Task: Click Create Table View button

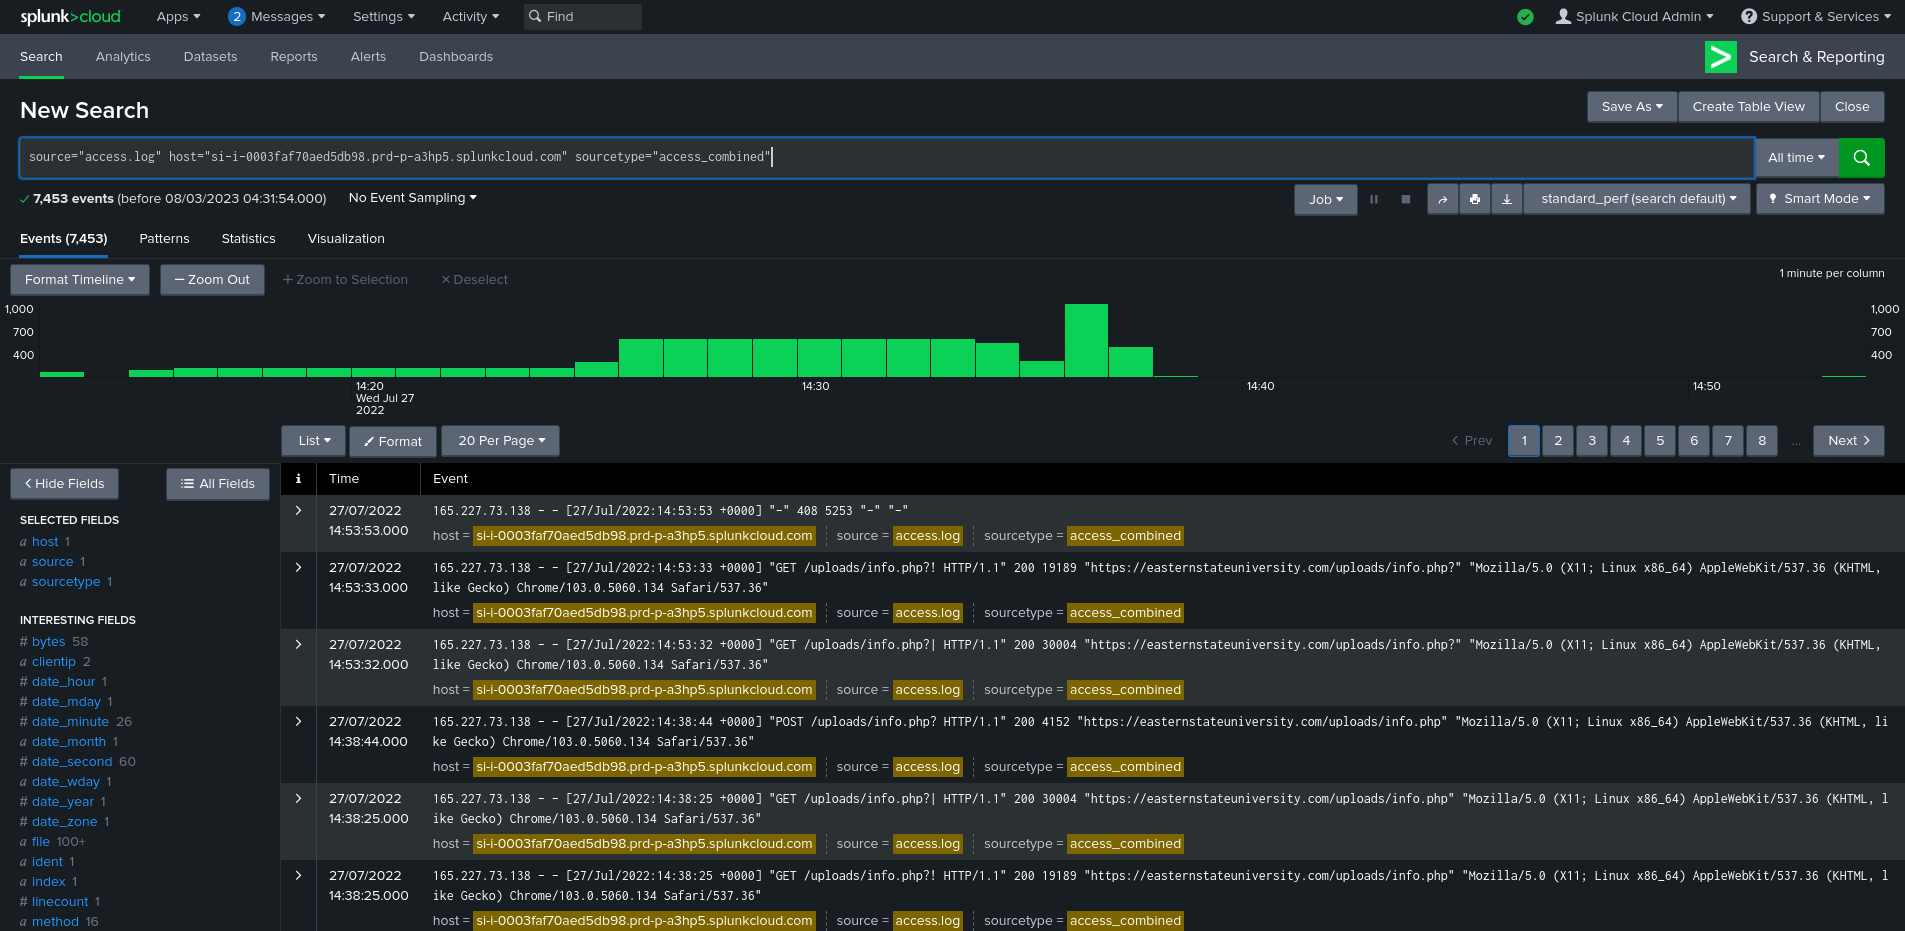Action: (x=1748, y=107)
